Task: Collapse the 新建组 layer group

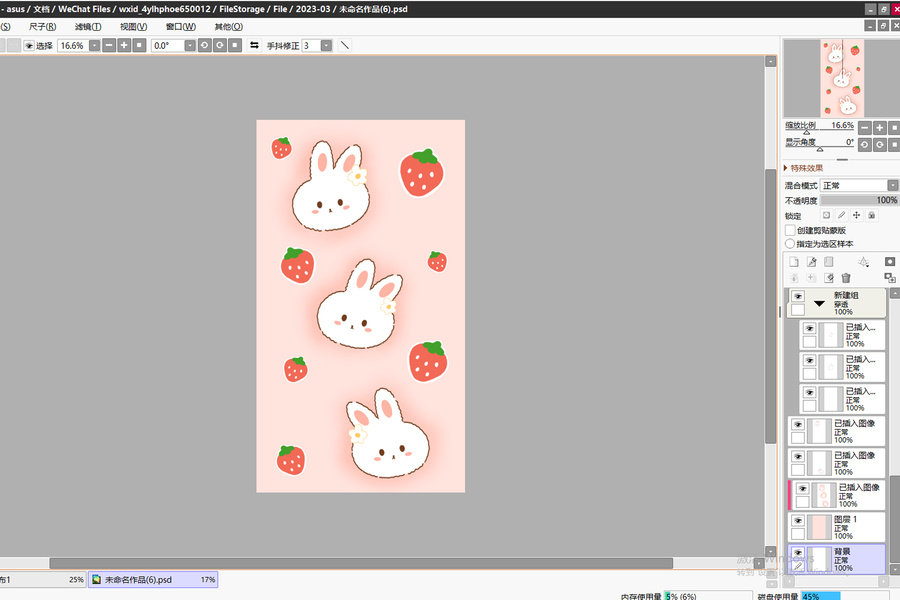Action: [819, 303]
